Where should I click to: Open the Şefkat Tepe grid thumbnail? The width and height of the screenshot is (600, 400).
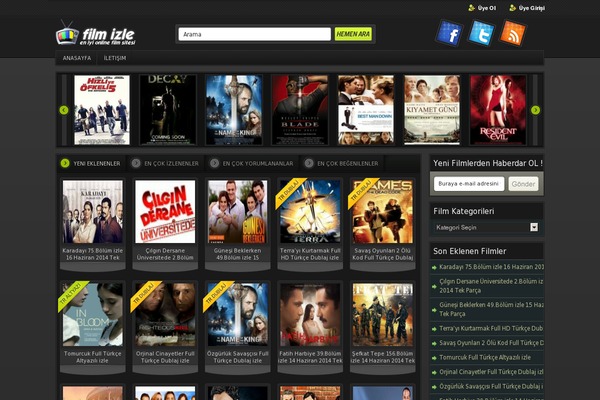(x=383, y=315)
